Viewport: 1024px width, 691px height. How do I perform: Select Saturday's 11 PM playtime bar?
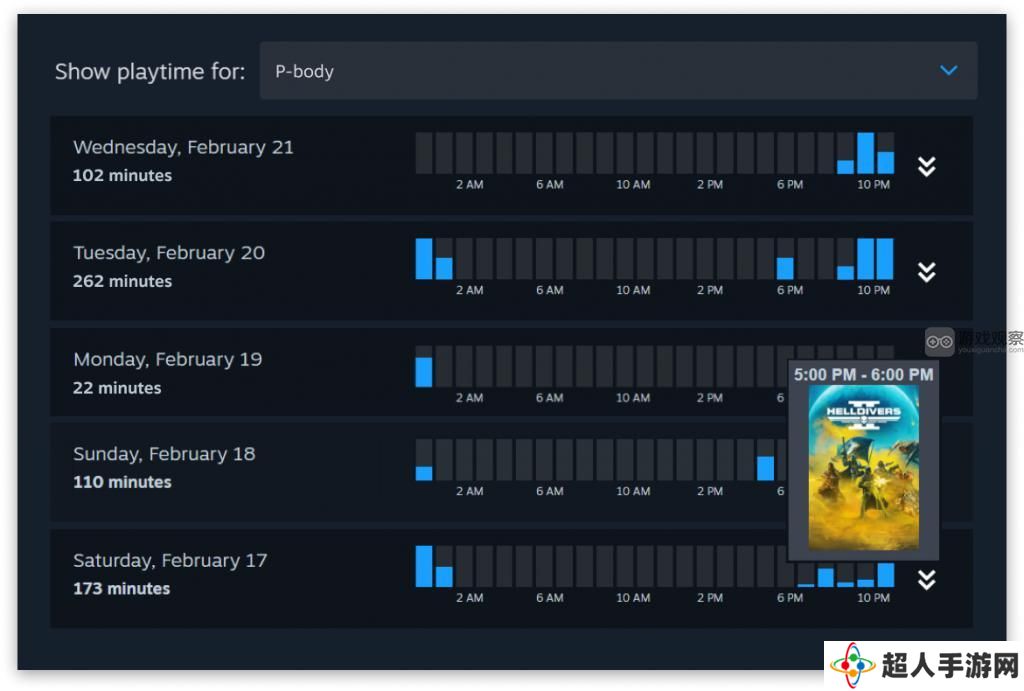tap(886, 575)
